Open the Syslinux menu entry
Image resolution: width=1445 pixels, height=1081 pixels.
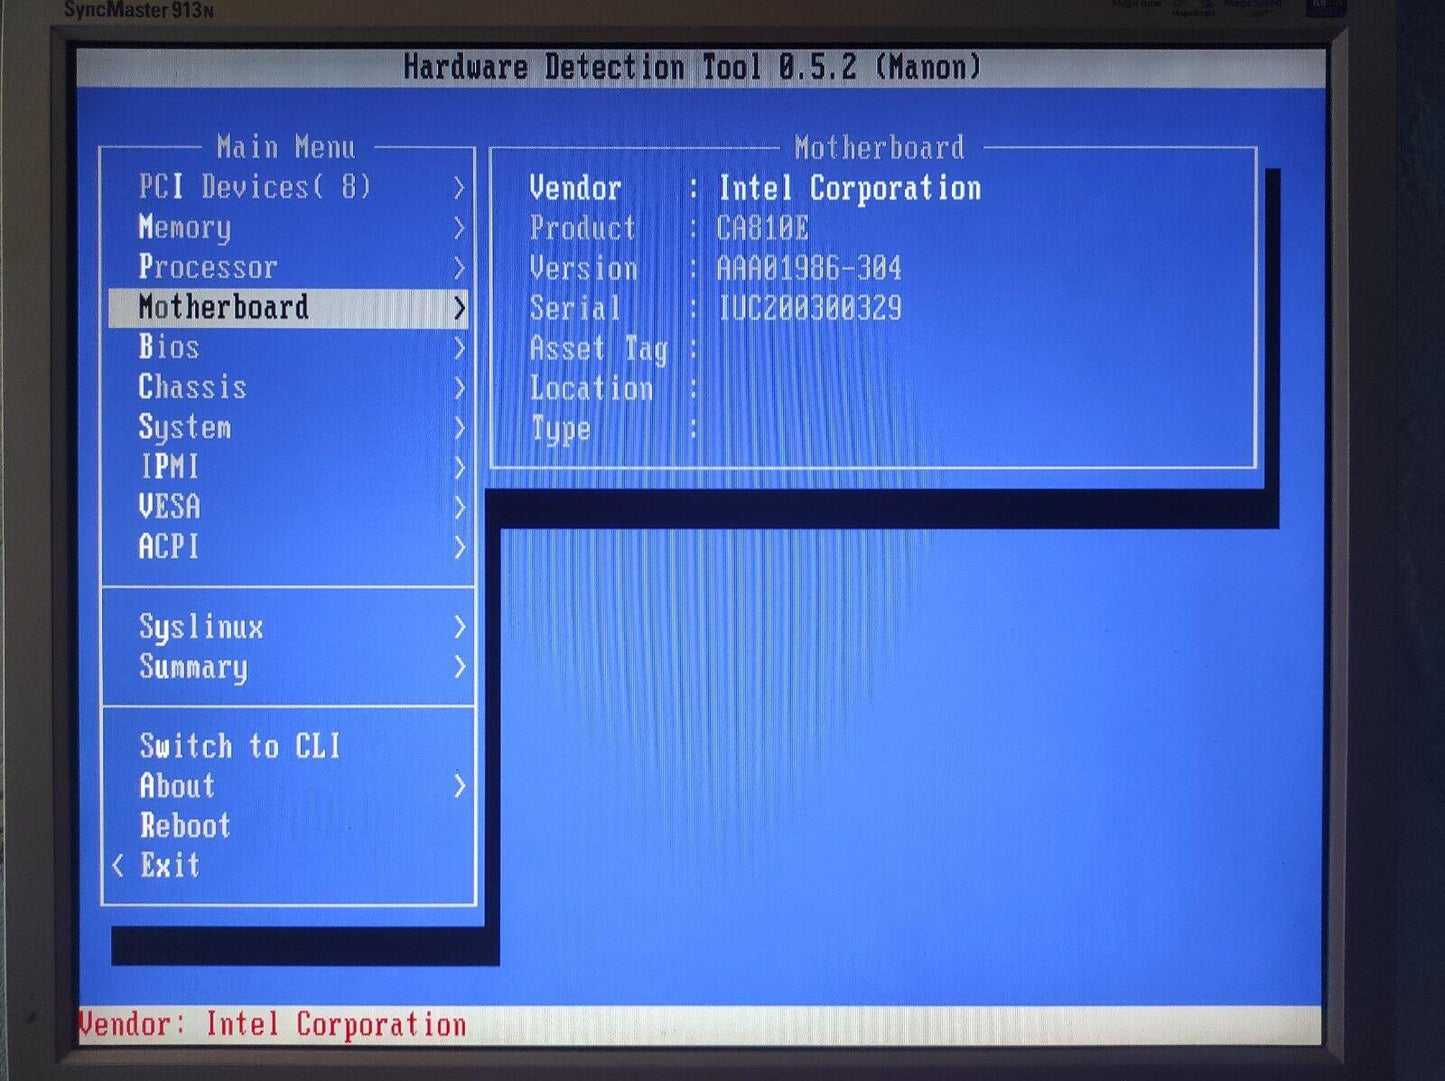click(x=201, y=627)
